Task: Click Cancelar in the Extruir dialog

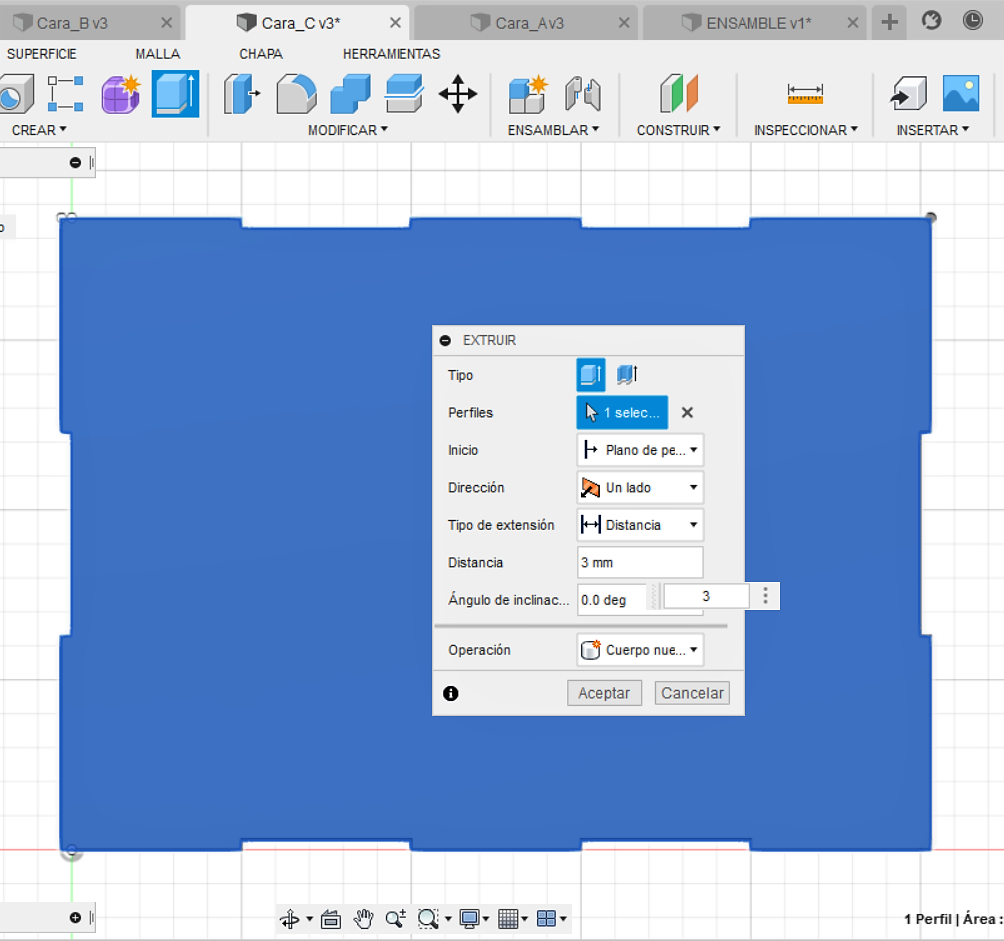Action: [x=692, y=693]
